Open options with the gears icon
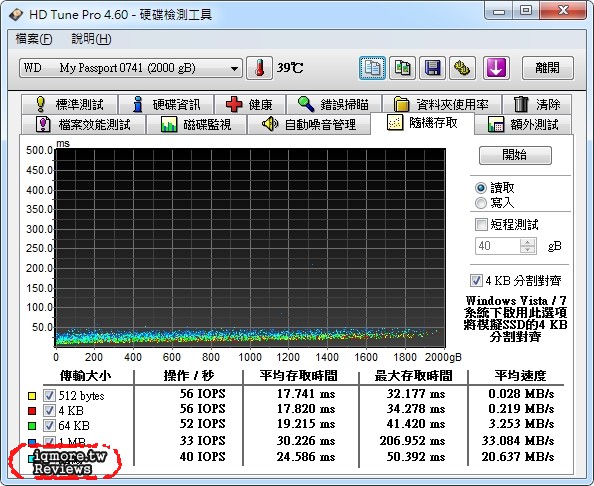This screenshot has height=486, width=594. pyautogui.click(x=462, y=68)
